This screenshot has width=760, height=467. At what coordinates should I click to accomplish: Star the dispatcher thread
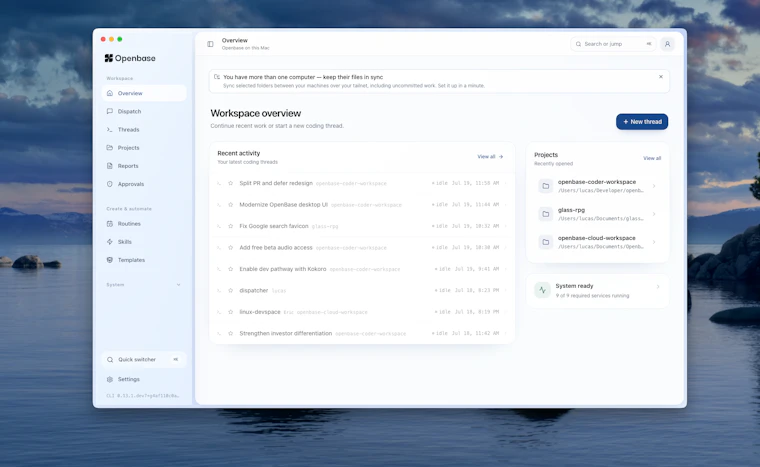pos(231,290)
